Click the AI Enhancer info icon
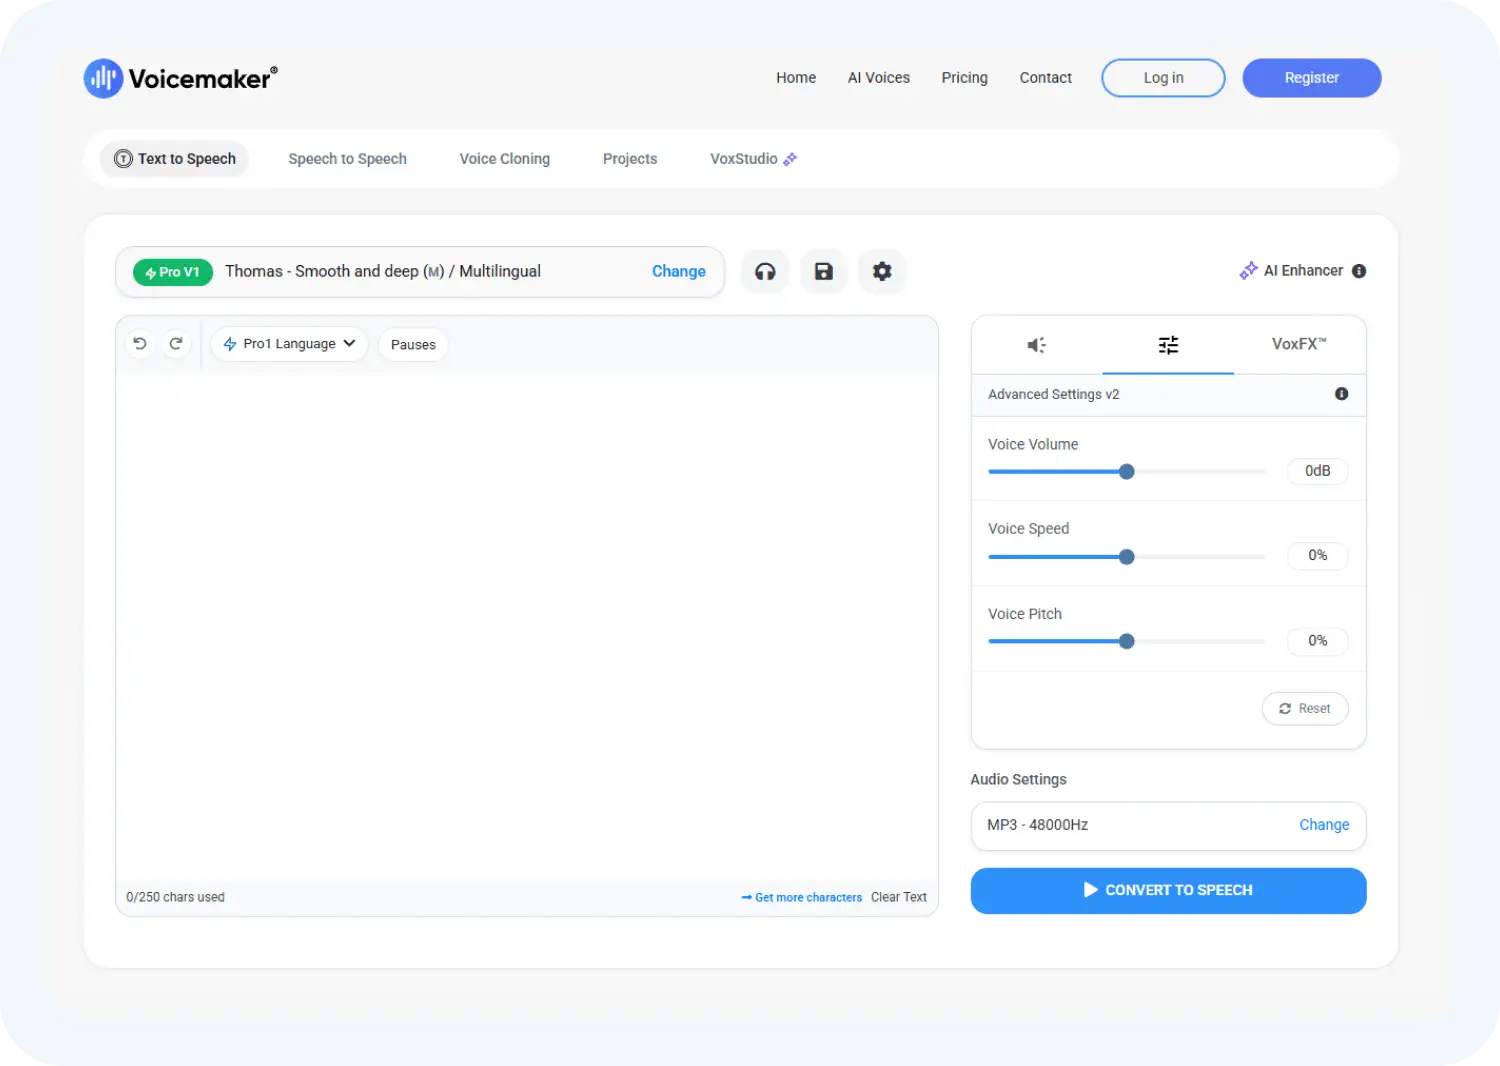Image resolution: width=1500 pixels, height=1066 pixels. point(1358,270)
